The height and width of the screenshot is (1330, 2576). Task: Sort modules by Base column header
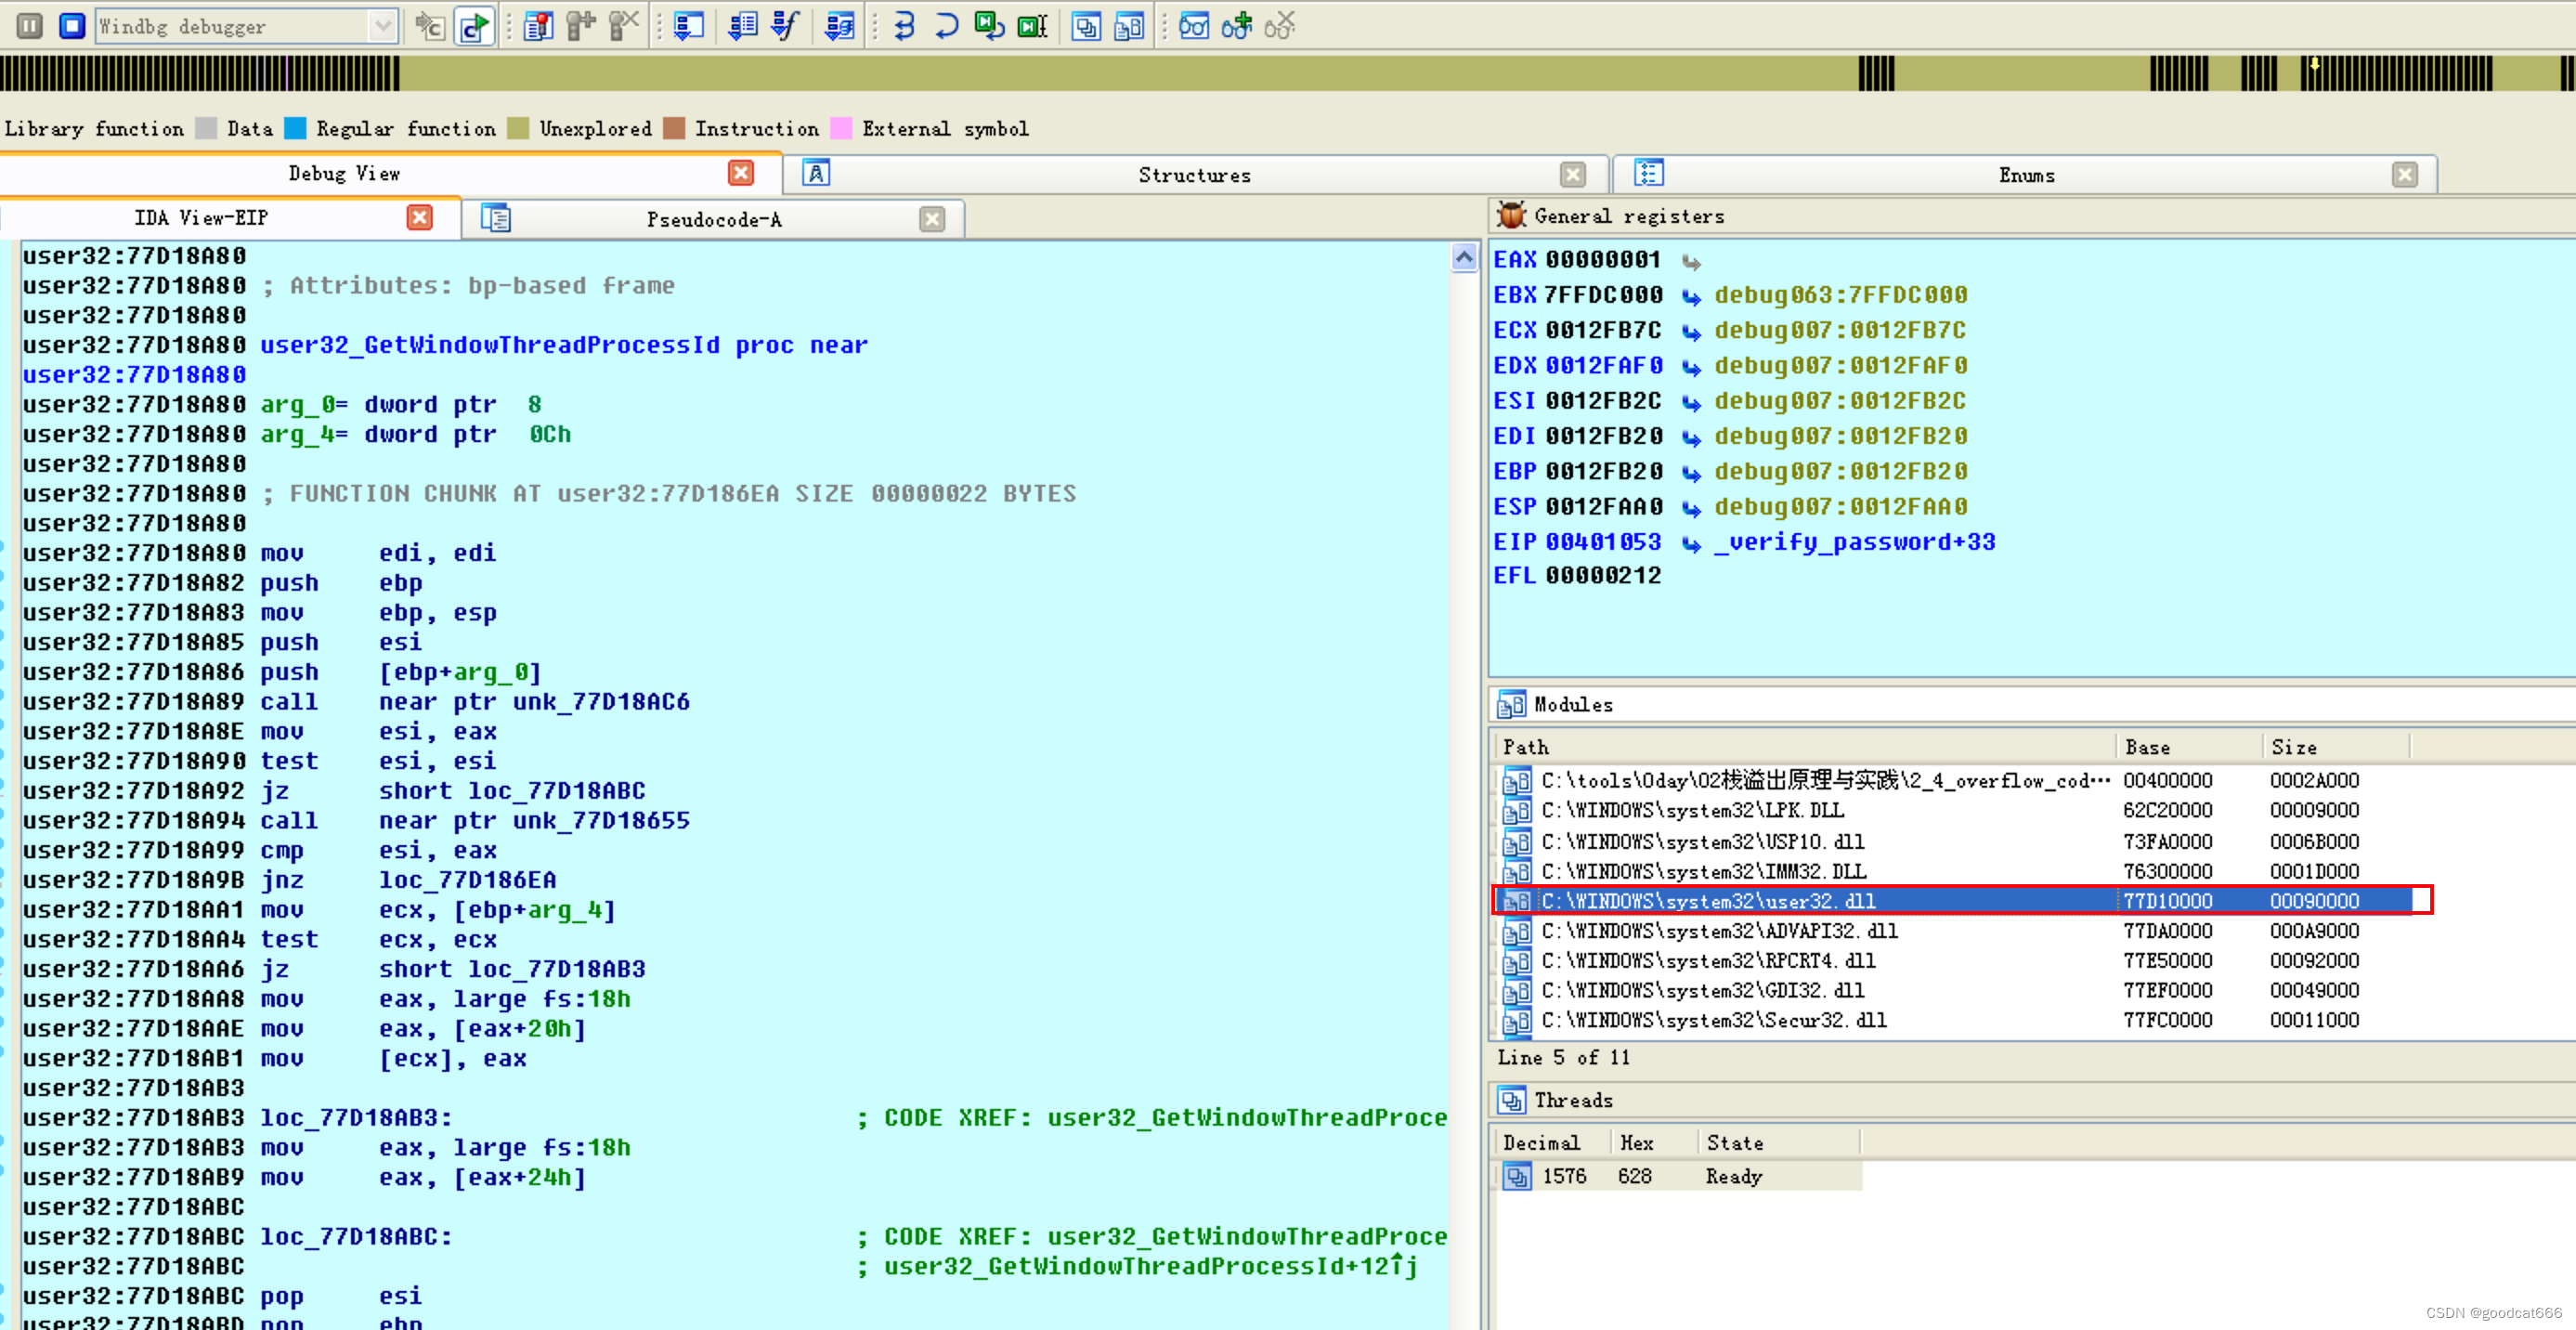click(x=2189, y=747)
